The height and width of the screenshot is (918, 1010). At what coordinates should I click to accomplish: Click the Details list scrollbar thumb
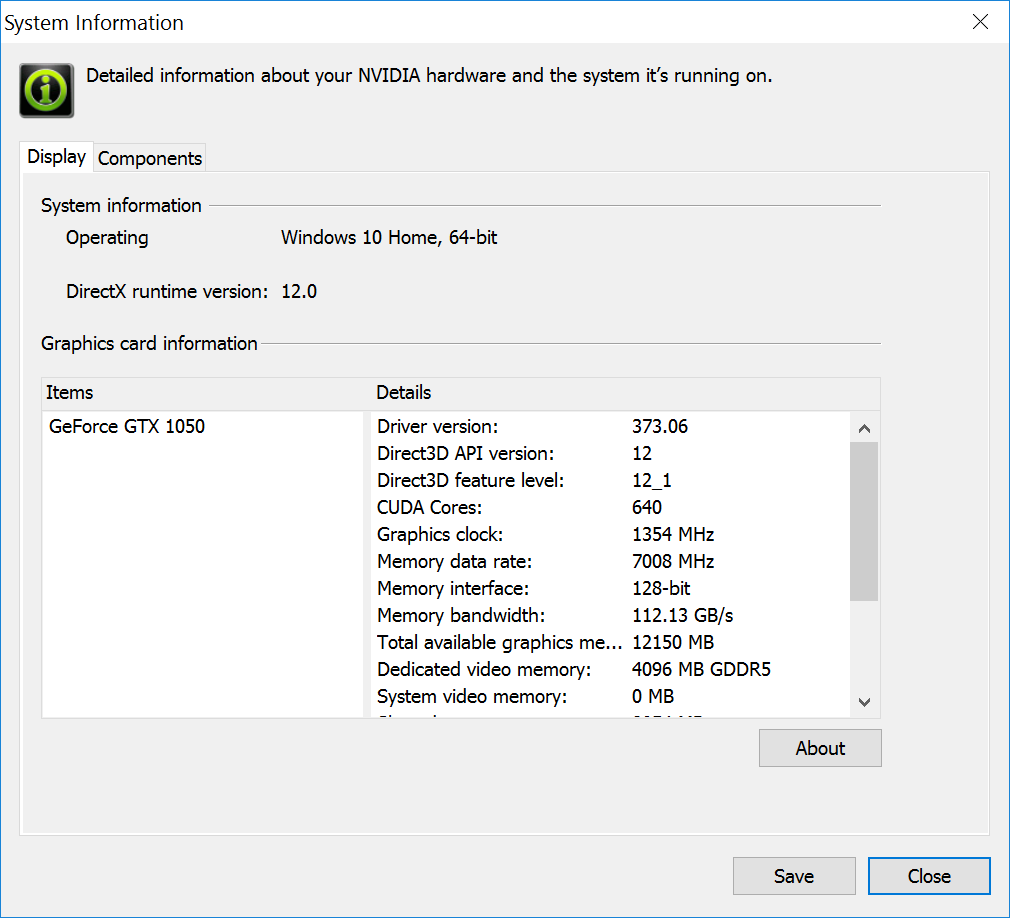pyautogui.click(x=865, y=520)
